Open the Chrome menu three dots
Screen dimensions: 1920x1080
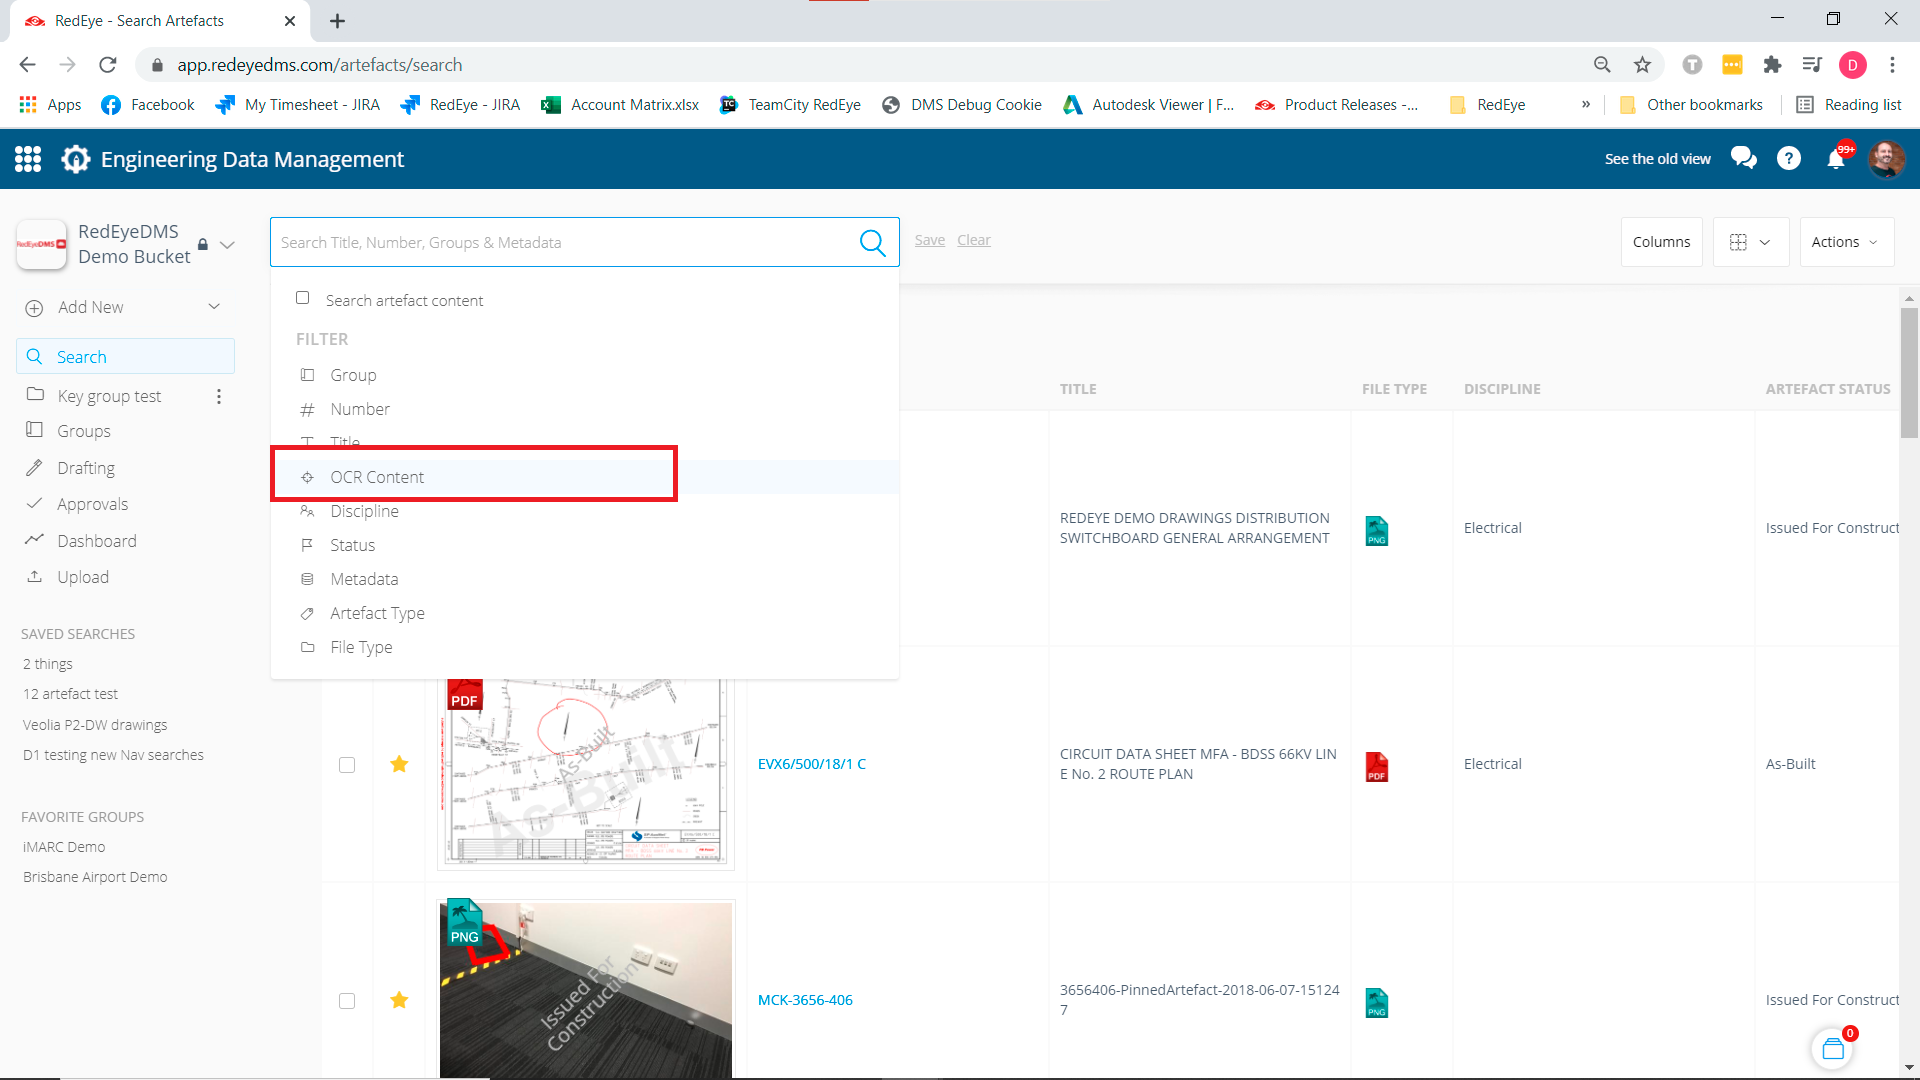pos(1892,65)
